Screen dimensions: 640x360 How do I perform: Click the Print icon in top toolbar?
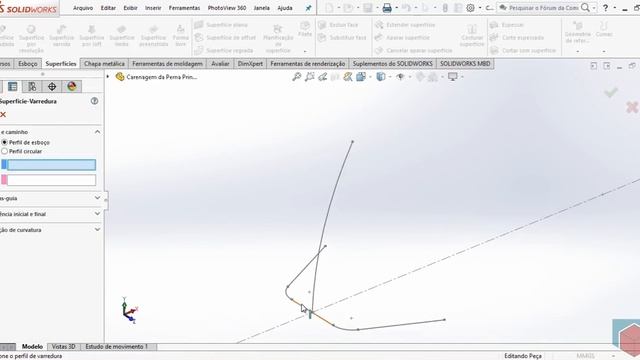387,8
